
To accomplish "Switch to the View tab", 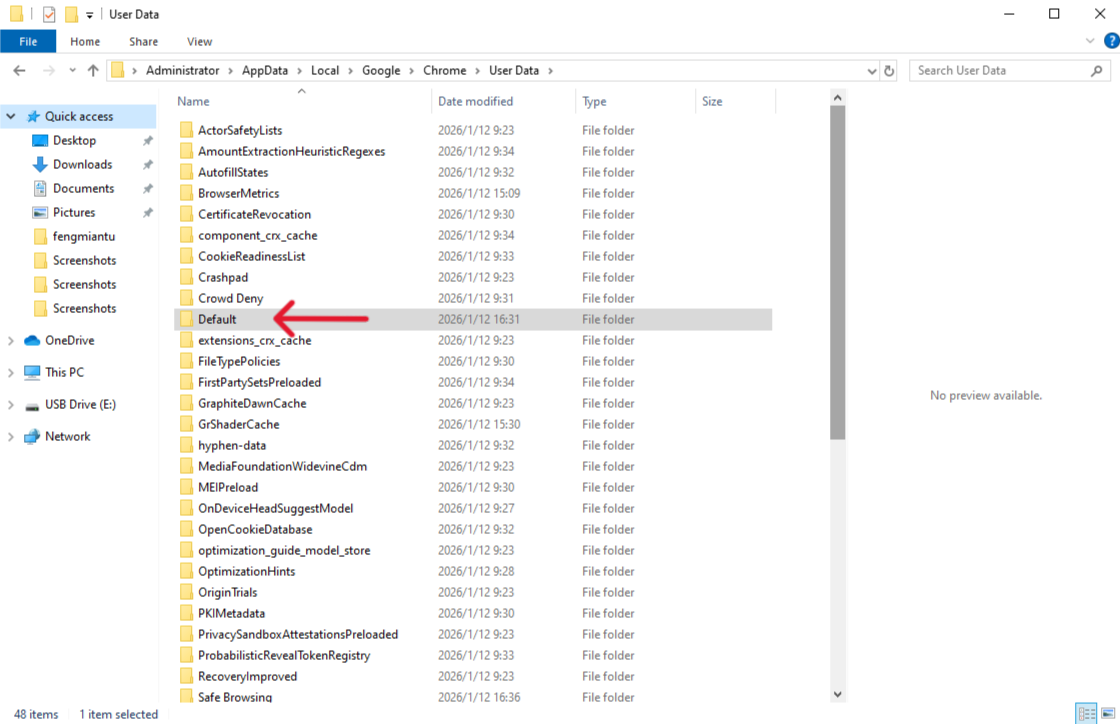I will click(199, 41).
